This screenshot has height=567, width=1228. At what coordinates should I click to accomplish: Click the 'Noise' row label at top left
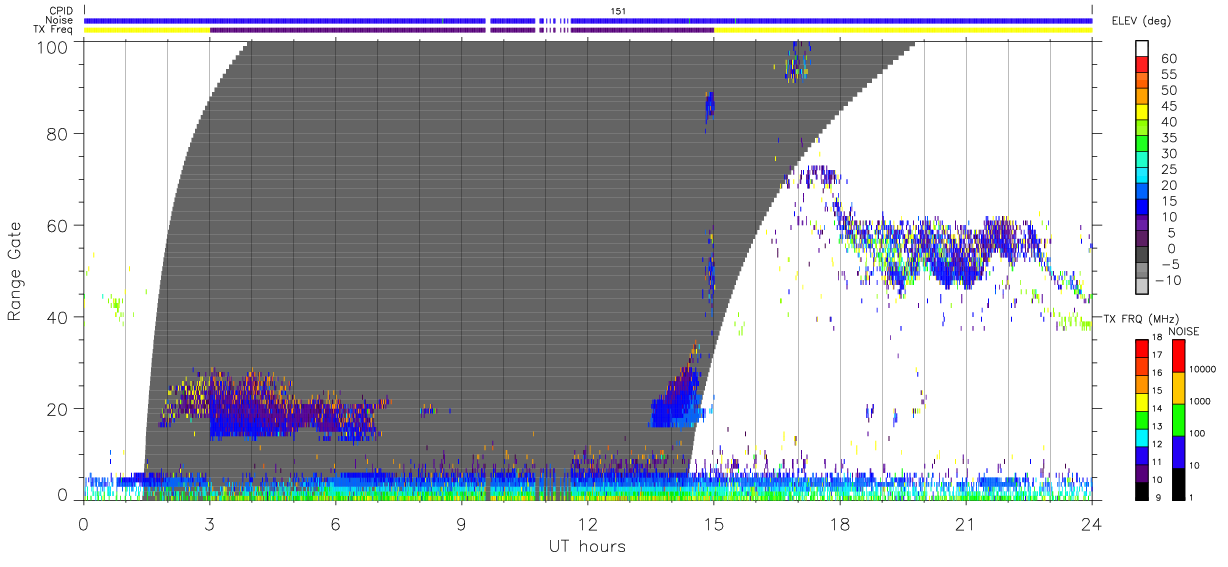click(61, 20)
